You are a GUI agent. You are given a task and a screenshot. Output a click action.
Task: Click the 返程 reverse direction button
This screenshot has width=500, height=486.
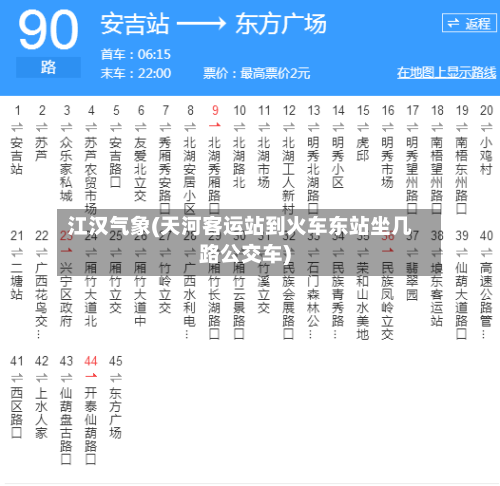tap(469, 23)
